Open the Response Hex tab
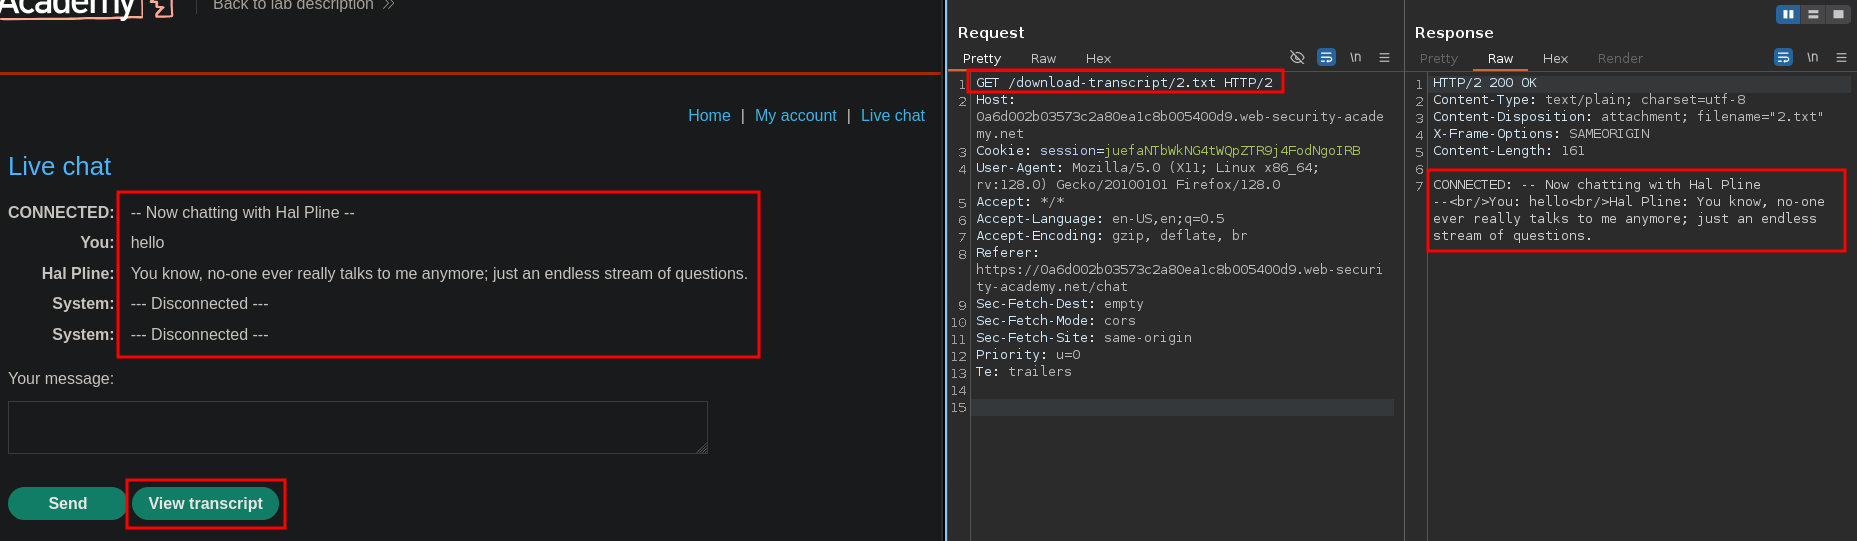The image size is (1857, 541). point(1555,59)
